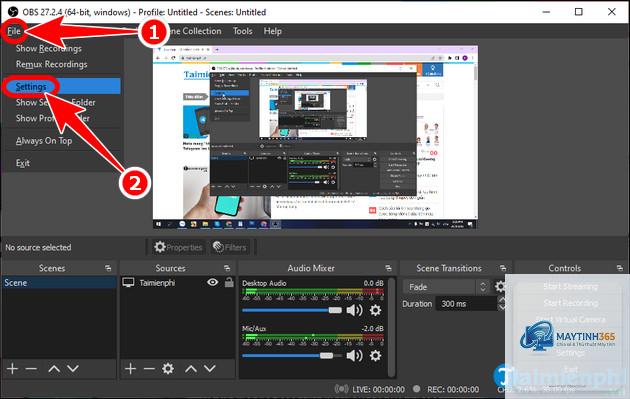Viewport: 630px width, 399px height.
Task: Add a new scene
Action: point(12,368)
